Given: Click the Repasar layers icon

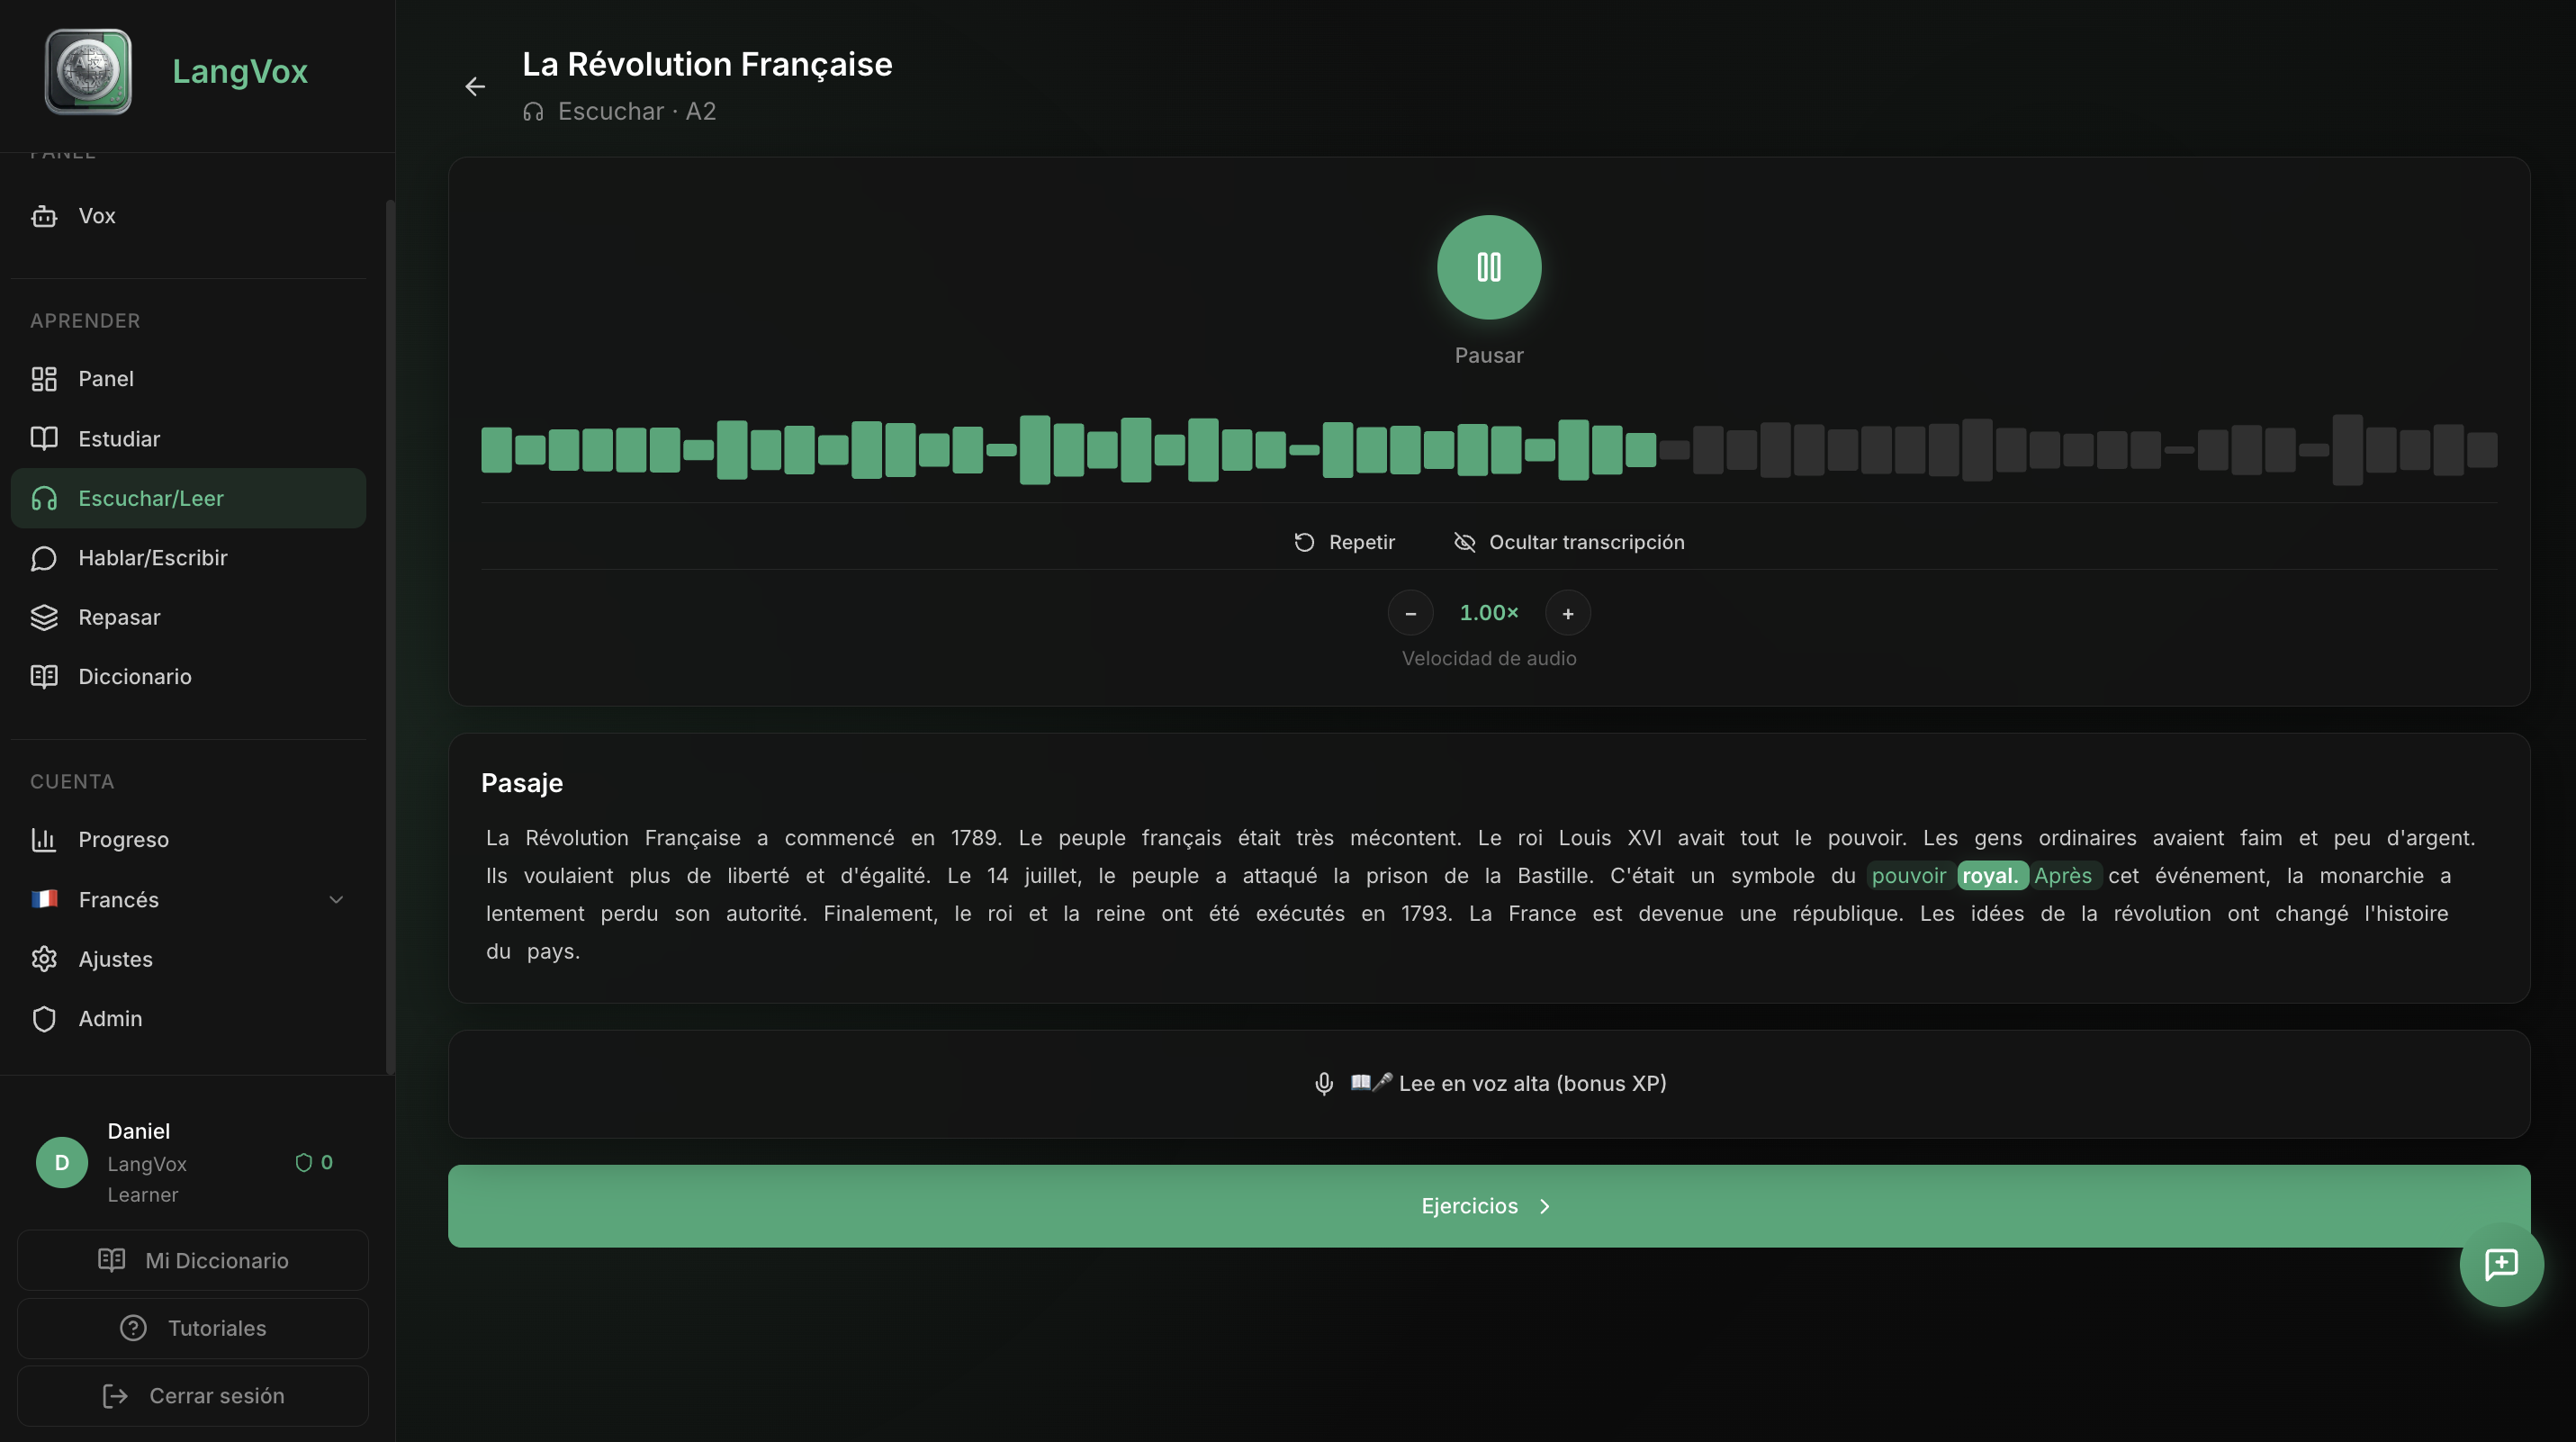Looking at the screenshot, I should click(44, 617).
